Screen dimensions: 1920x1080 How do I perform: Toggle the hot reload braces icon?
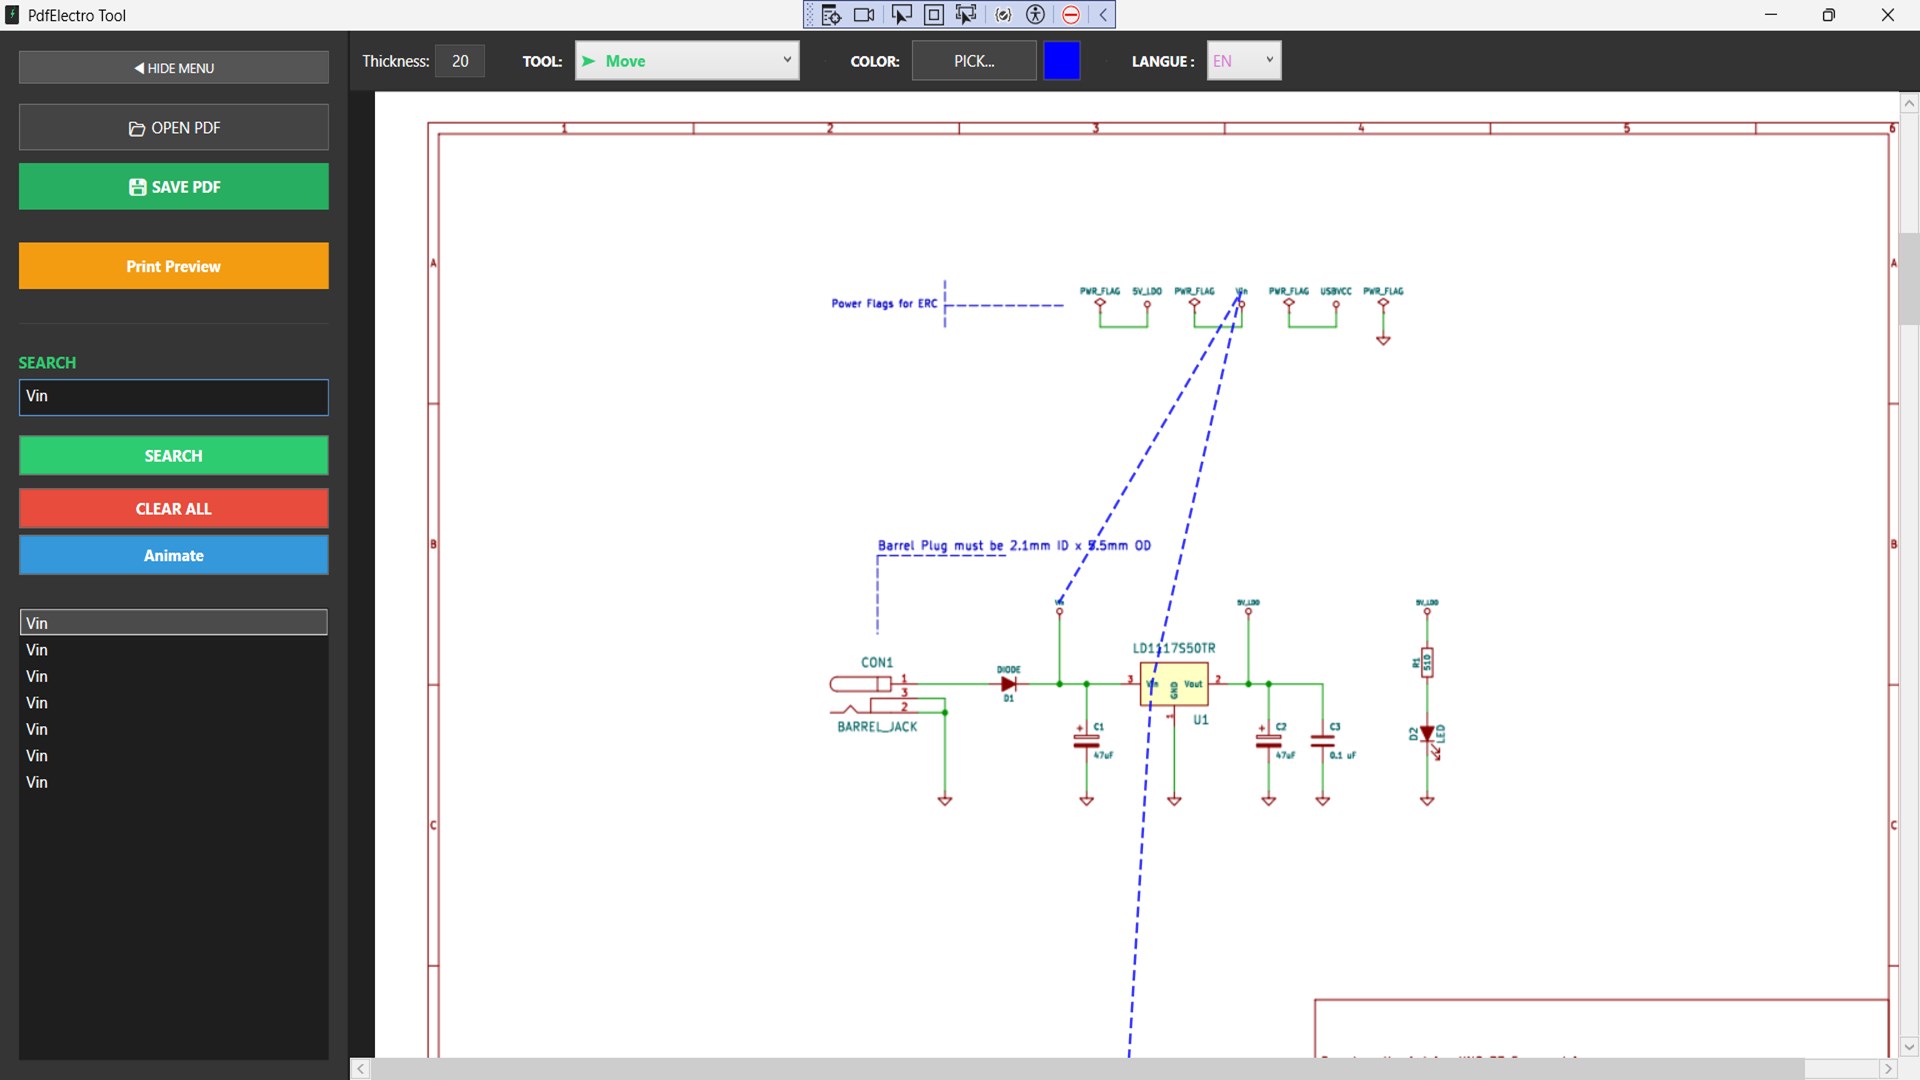tap(1003, 15)
